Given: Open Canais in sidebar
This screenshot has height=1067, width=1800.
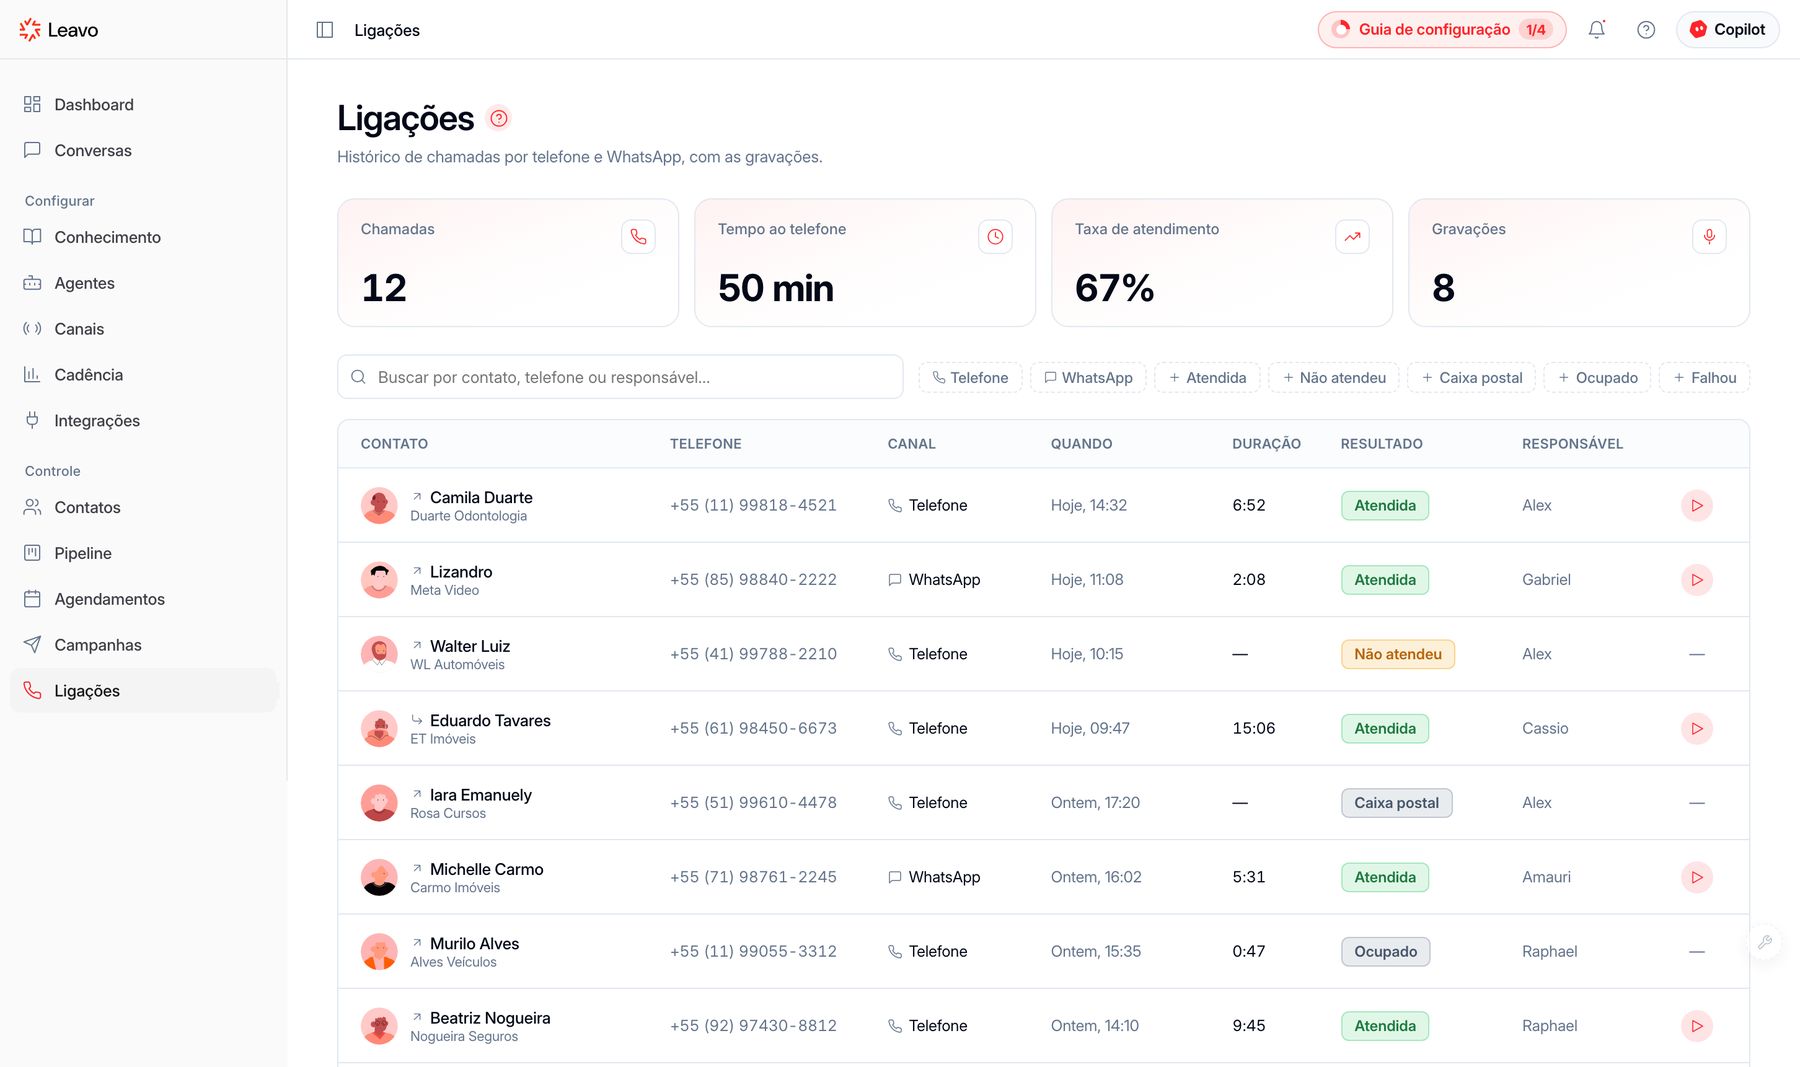Looking at the screenshot, I should (x=144, y=329).
